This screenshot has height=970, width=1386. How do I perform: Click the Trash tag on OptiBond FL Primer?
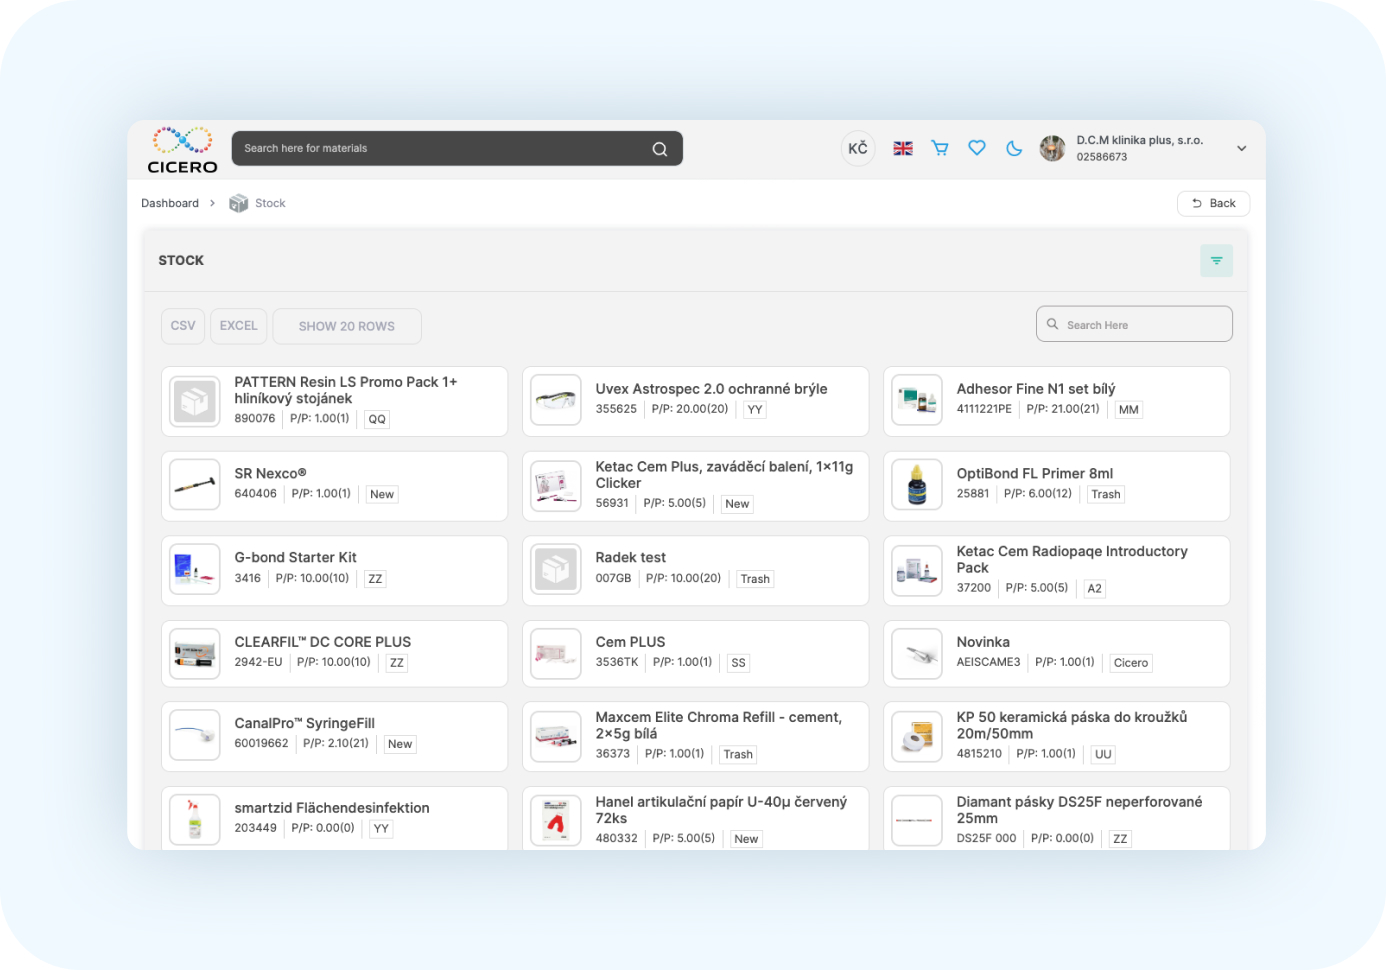1106,494
